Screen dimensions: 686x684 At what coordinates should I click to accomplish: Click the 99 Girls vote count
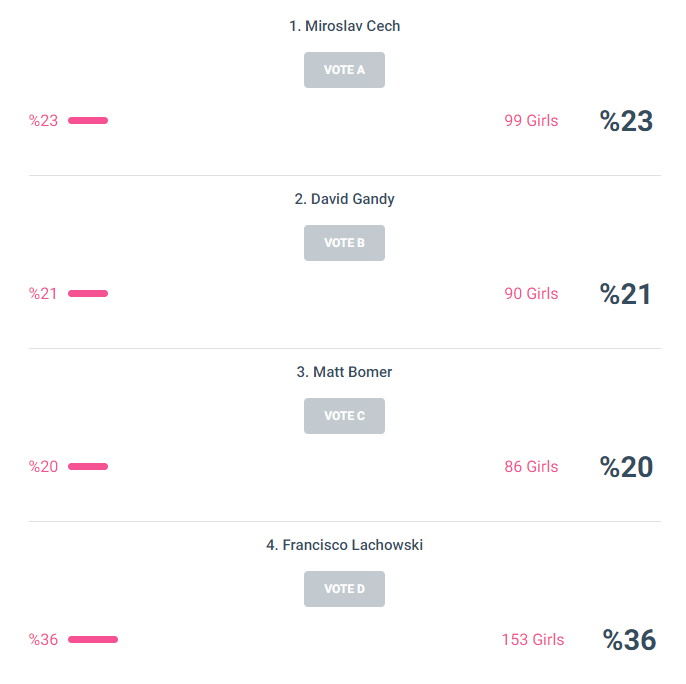pos(531,121)
